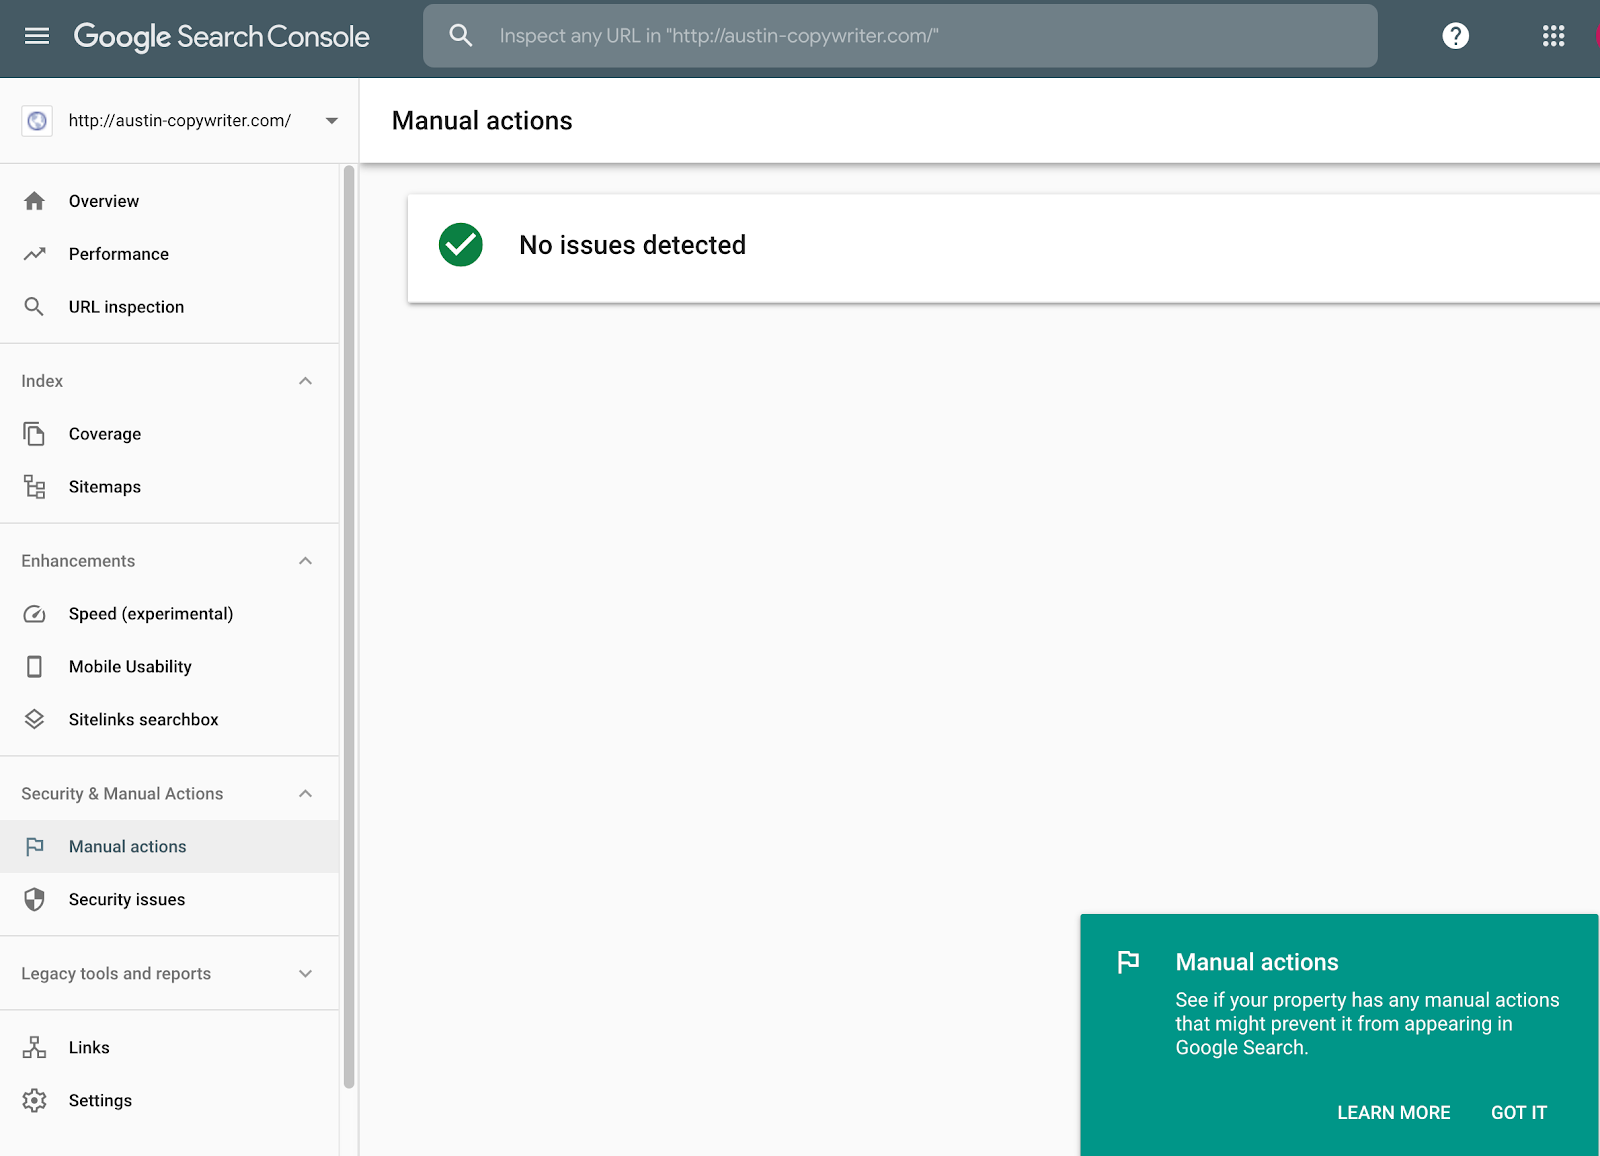Open the Links report
Screen dimensions: 1600x1156
170,1048
